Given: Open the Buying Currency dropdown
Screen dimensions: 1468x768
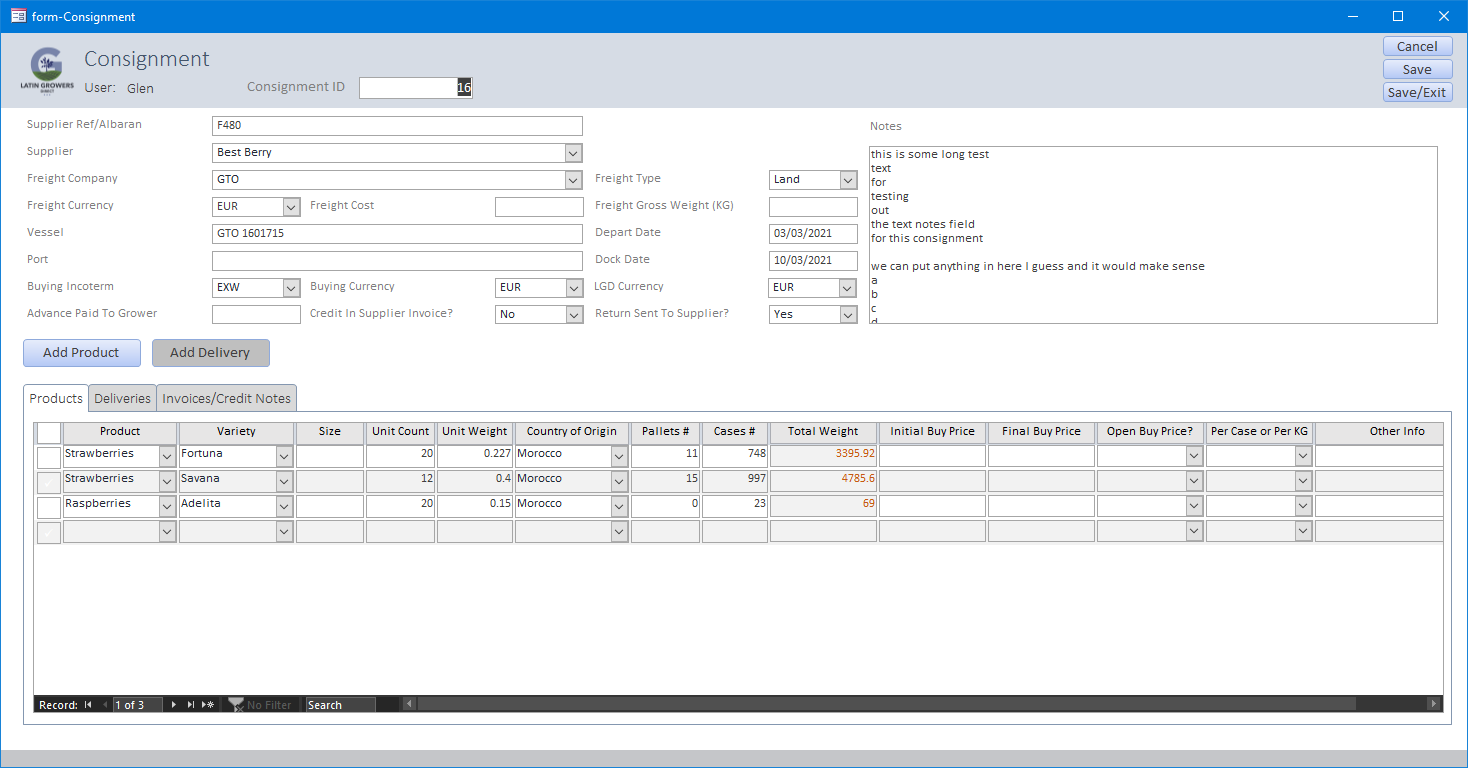Looking at the screenshot, I should pos(574,288).
